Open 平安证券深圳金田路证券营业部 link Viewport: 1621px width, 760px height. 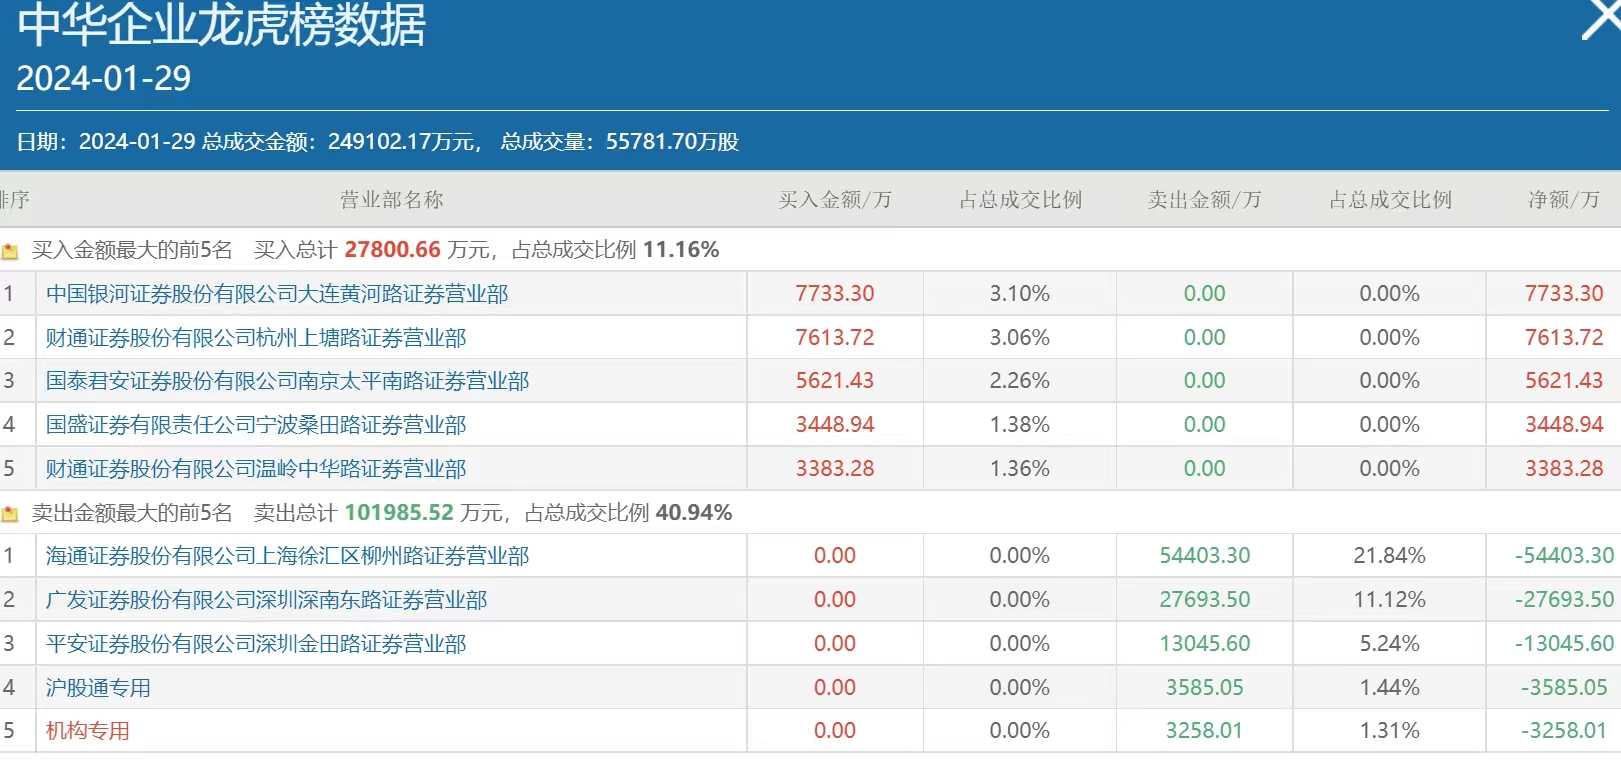(256, 644)
